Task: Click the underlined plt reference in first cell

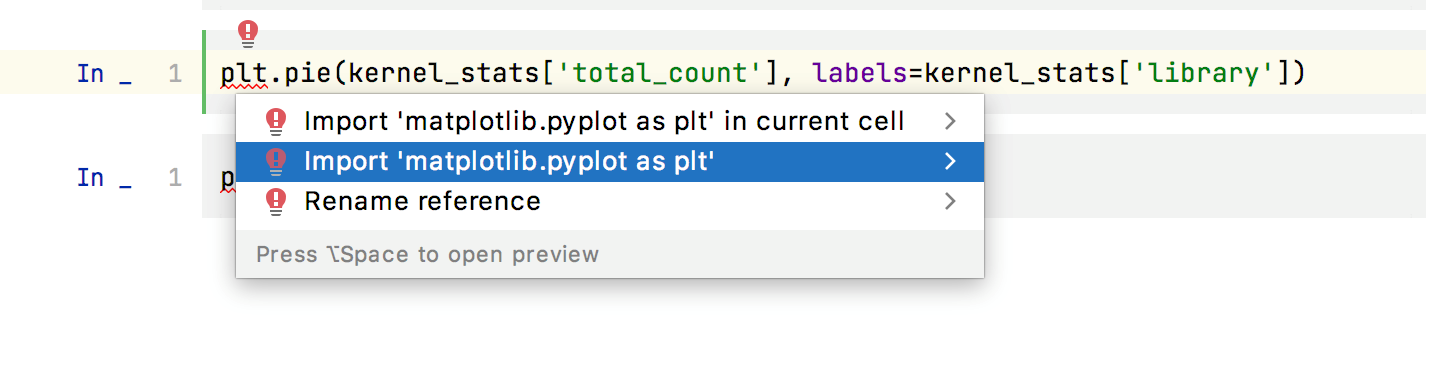Action: click(x=239, y=73)
